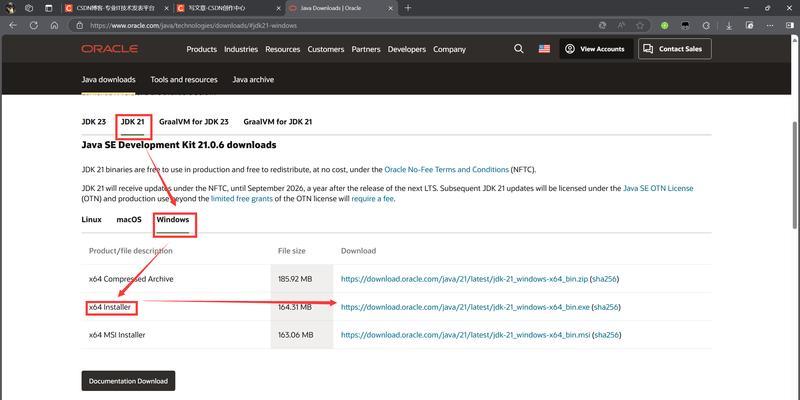Open the Developers menu
The width and height of the screenshot is (800, 400).
407,49
